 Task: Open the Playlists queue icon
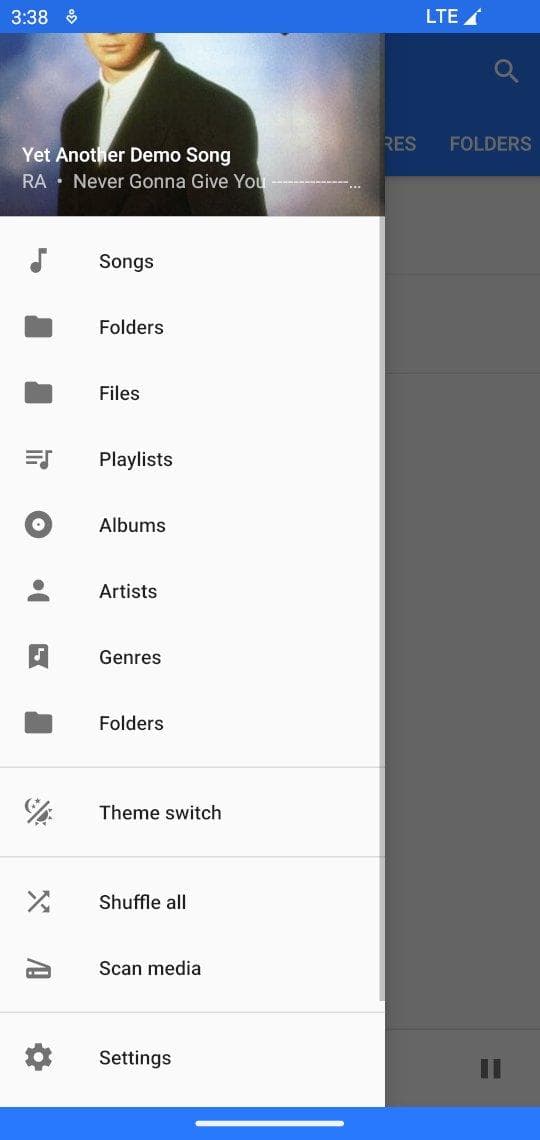tap(39, 459)
